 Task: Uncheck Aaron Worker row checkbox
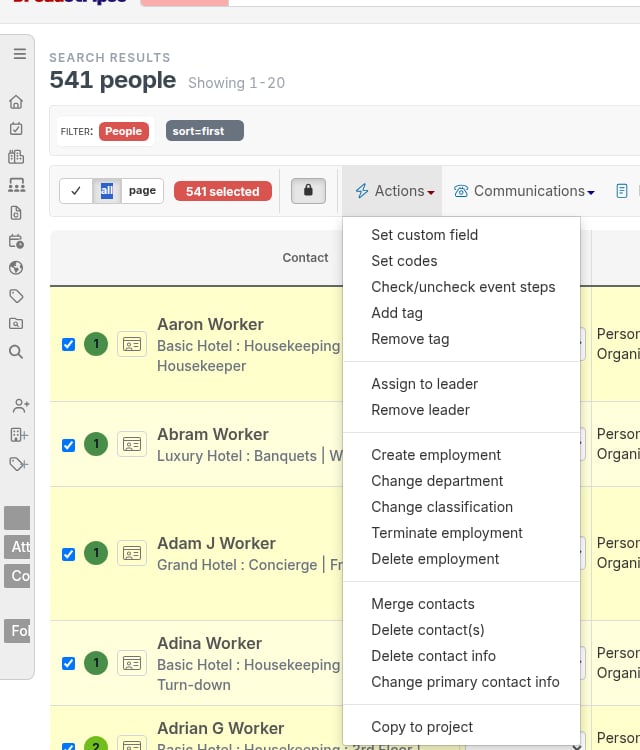point(68,344)
